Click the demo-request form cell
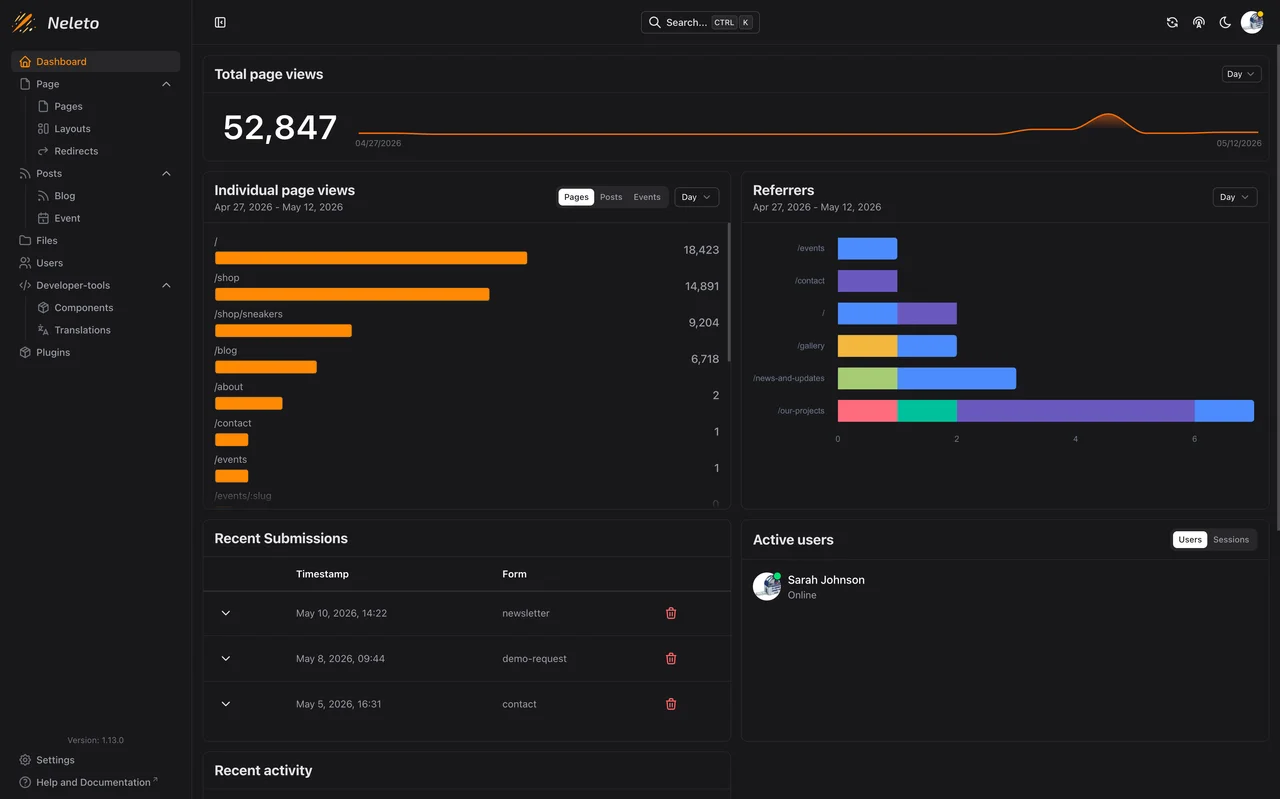Image resolution: width=1280 pixels, height=799 pixels. (x=534, y=658)
